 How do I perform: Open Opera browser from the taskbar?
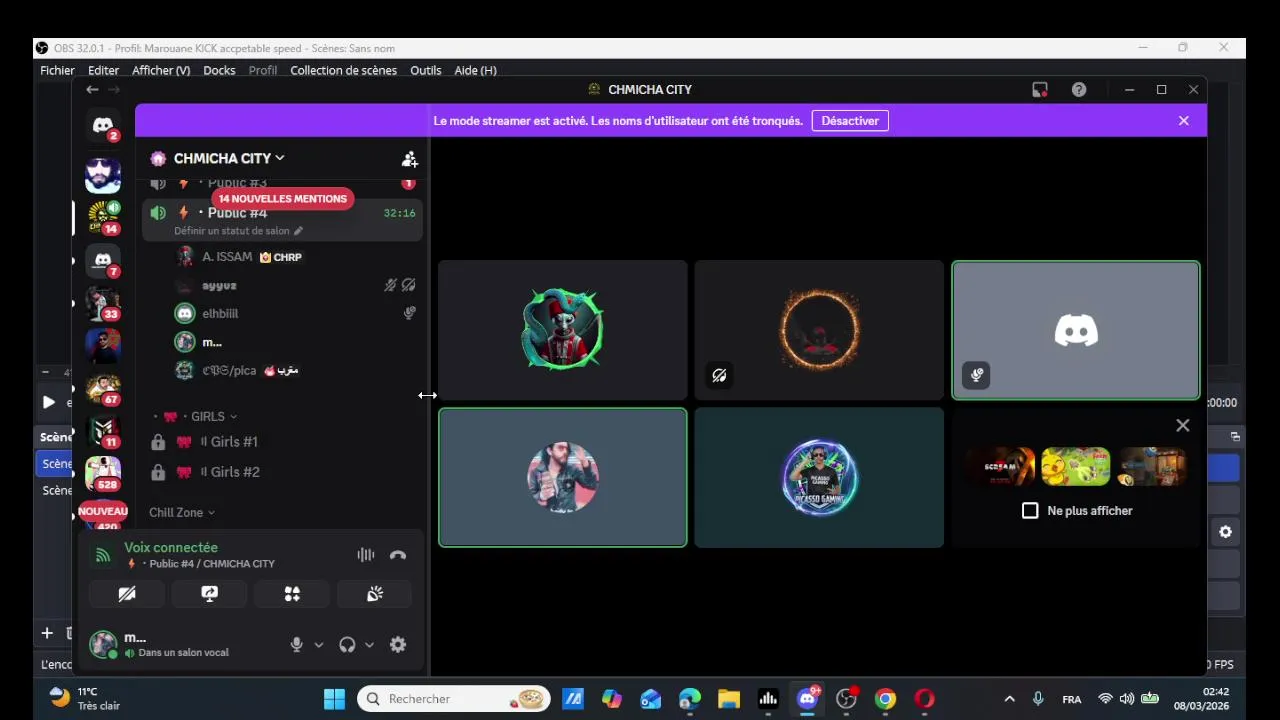click(x=924, y=699)
